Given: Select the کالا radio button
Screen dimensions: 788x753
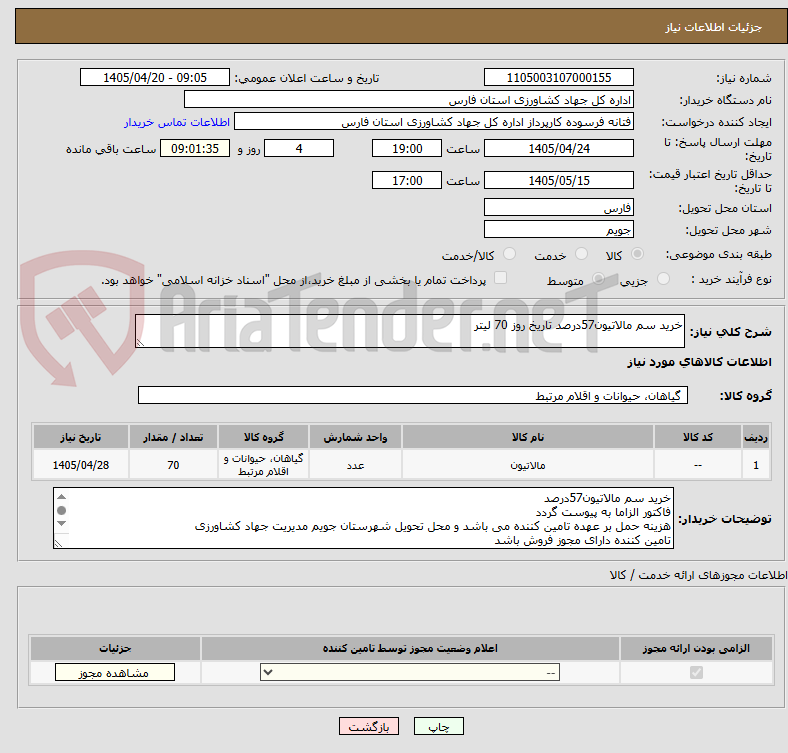Looking at the screenshot, I should (637, 254).
